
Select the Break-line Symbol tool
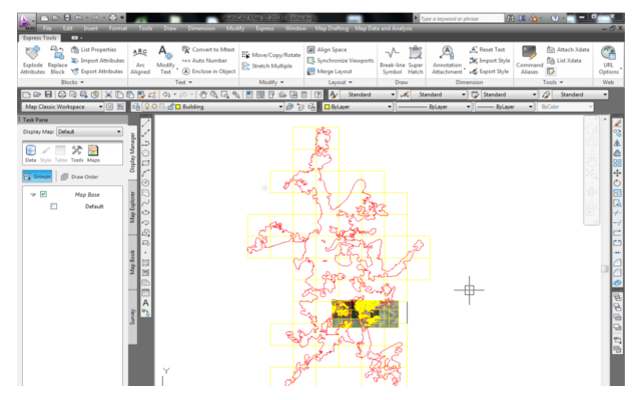click(392, 60)
